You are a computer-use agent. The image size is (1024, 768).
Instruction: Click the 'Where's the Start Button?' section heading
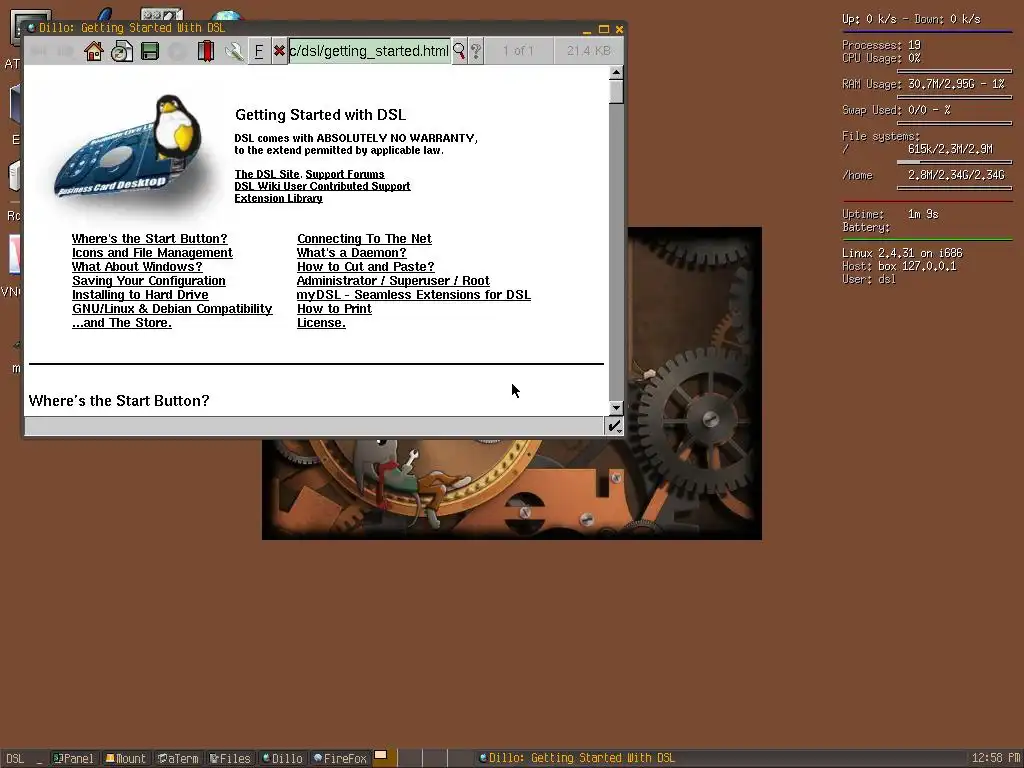point(119,400)
